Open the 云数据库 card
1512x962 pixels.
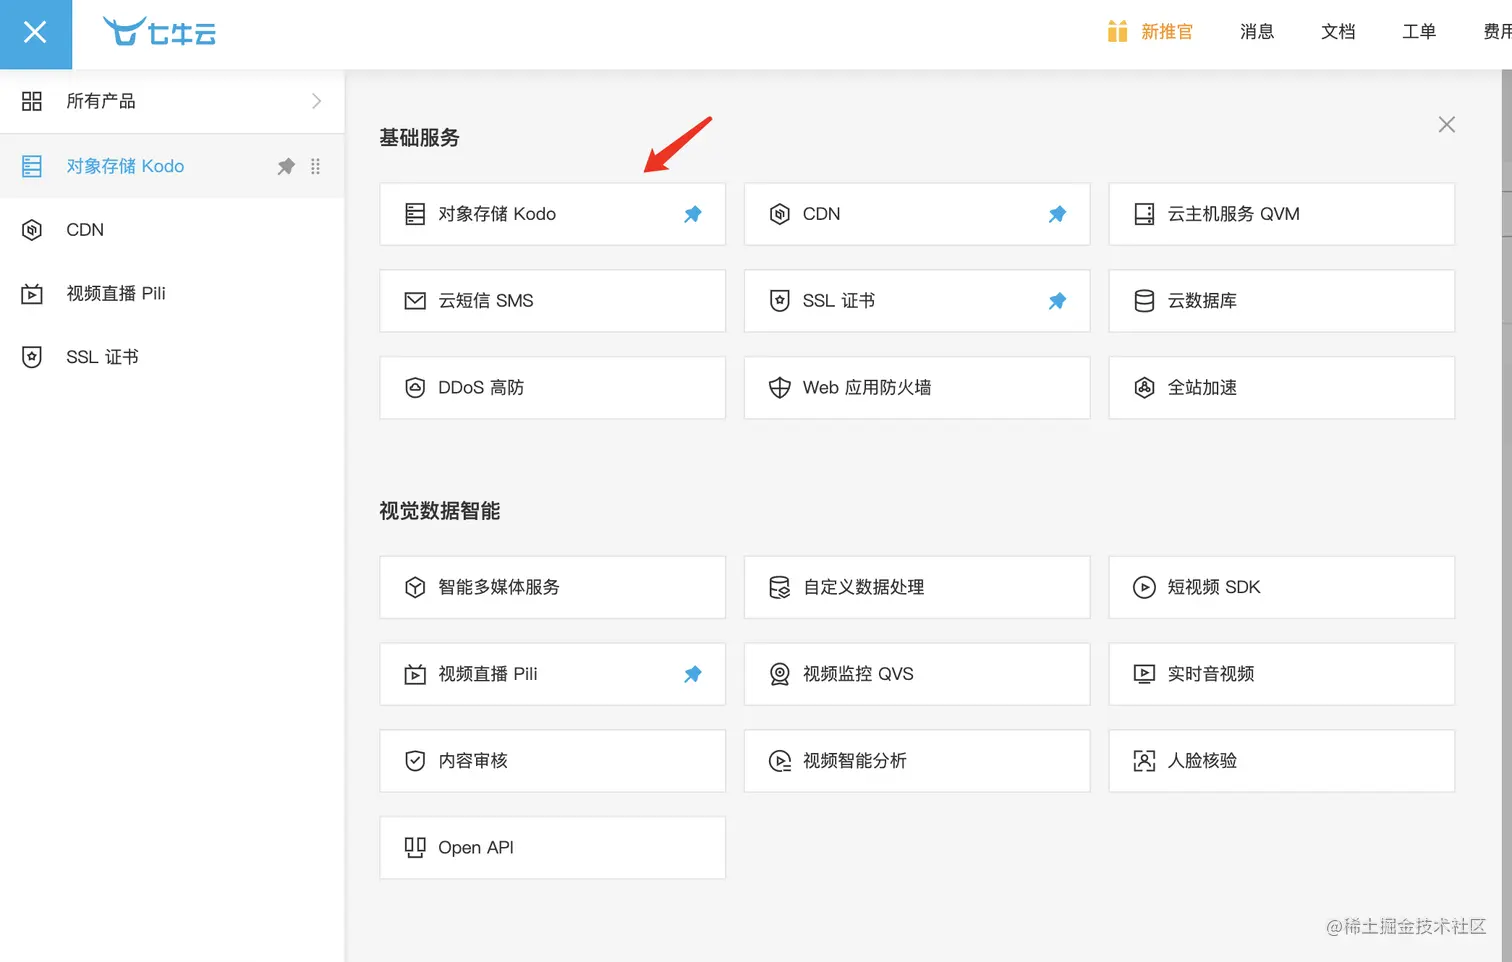(1282, 301)
